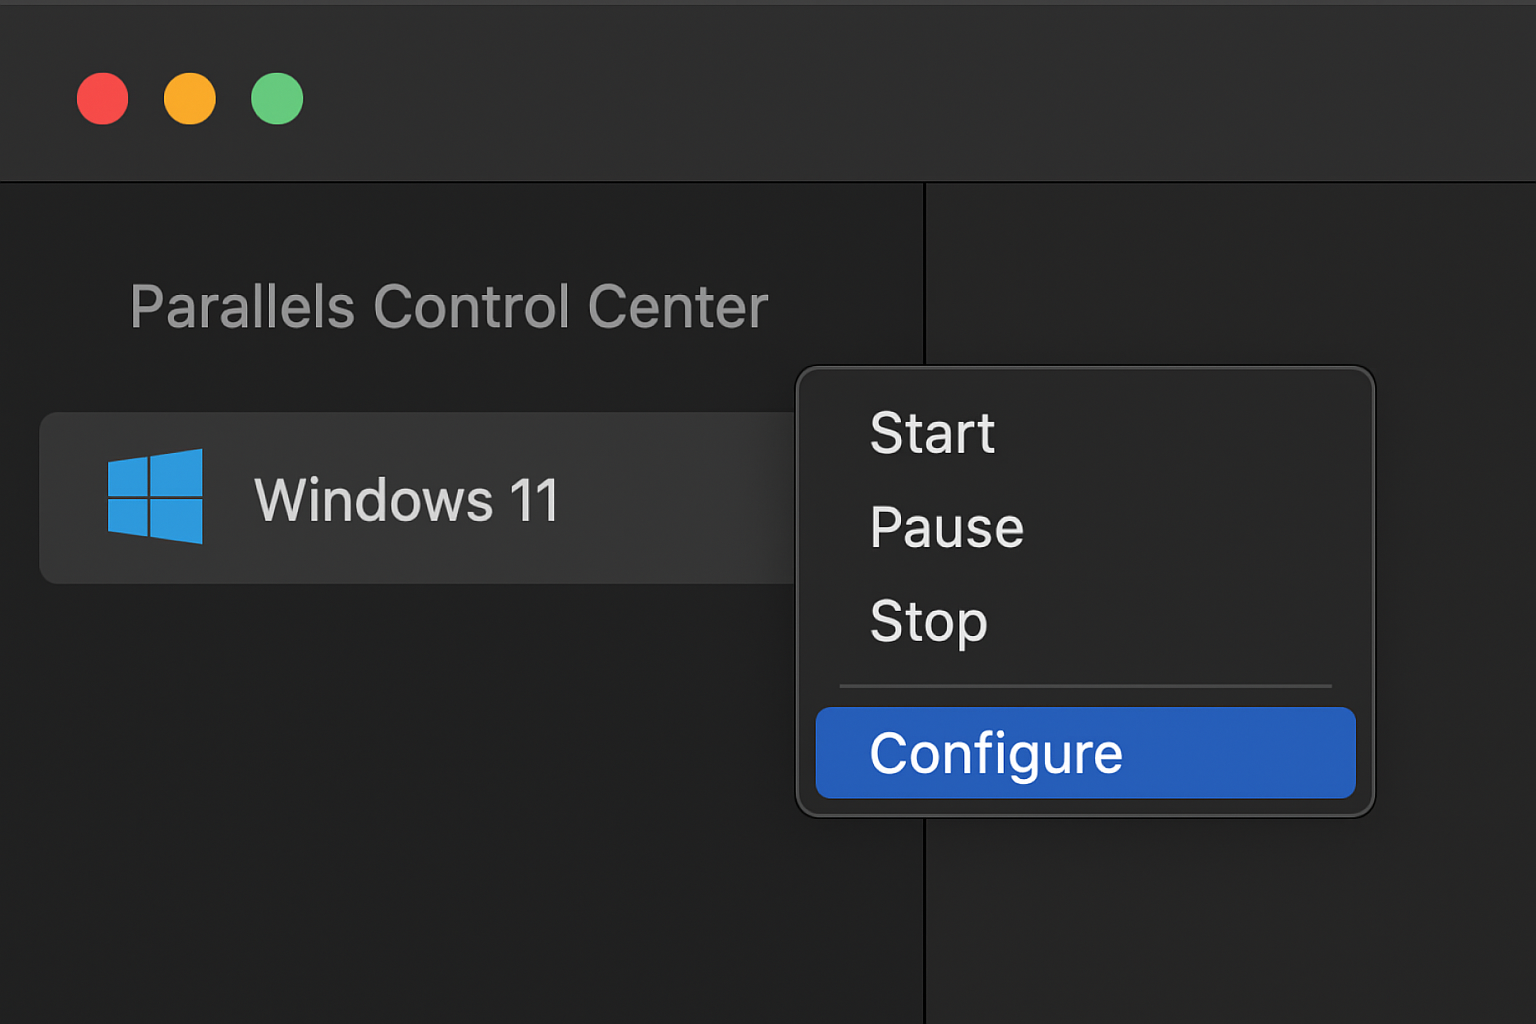Close the Parallels Control Center window
1536x1024 pixels.
pos(103,99)
